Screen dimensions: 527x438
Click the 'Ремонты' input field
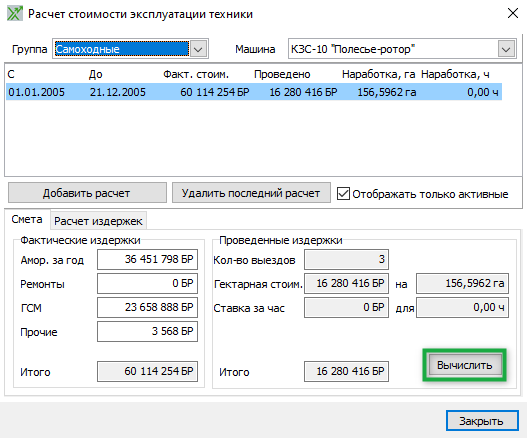(148, 283)
